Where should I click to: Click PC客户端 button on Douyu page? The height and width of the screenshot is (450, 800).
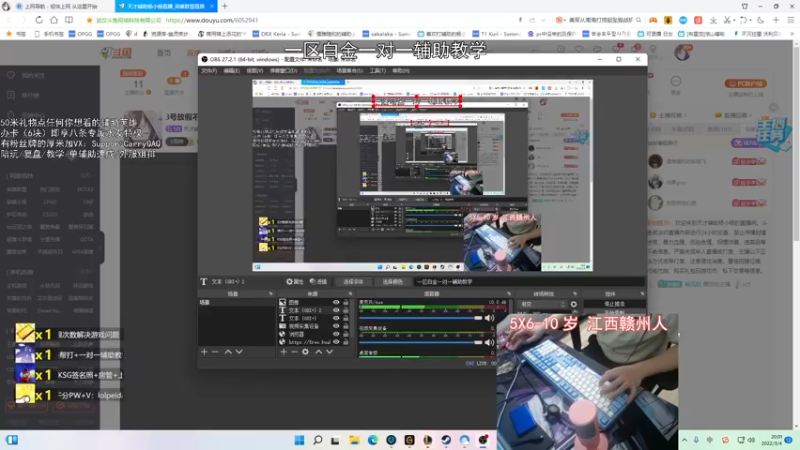click(746, 83)
